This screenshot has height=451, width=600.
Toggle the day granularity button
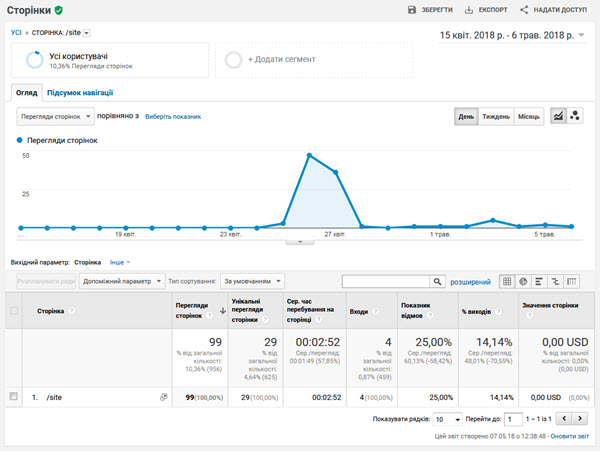click(x=466, y=116)
